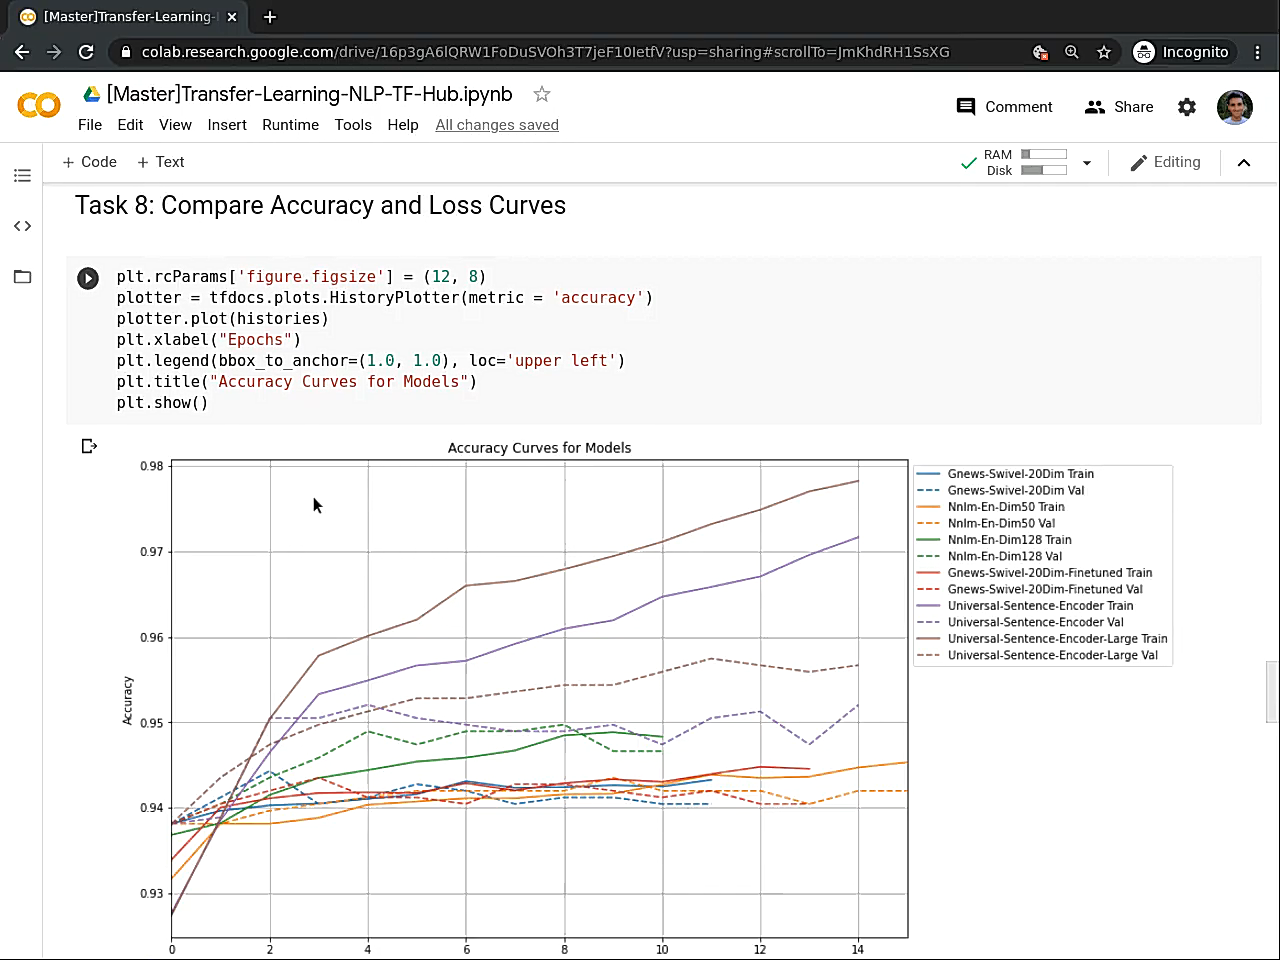The width and height of the screenshot is (1280, 960).
Task: Run the accuracy plotting code cell
Action: tap(88, 278)
